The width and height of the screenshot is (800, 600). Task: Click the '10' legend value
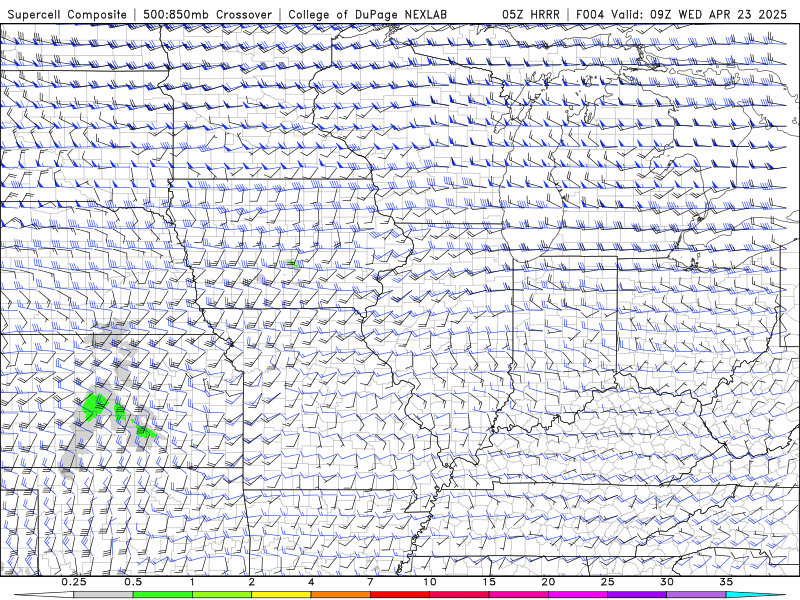click(x=430, y=582)
